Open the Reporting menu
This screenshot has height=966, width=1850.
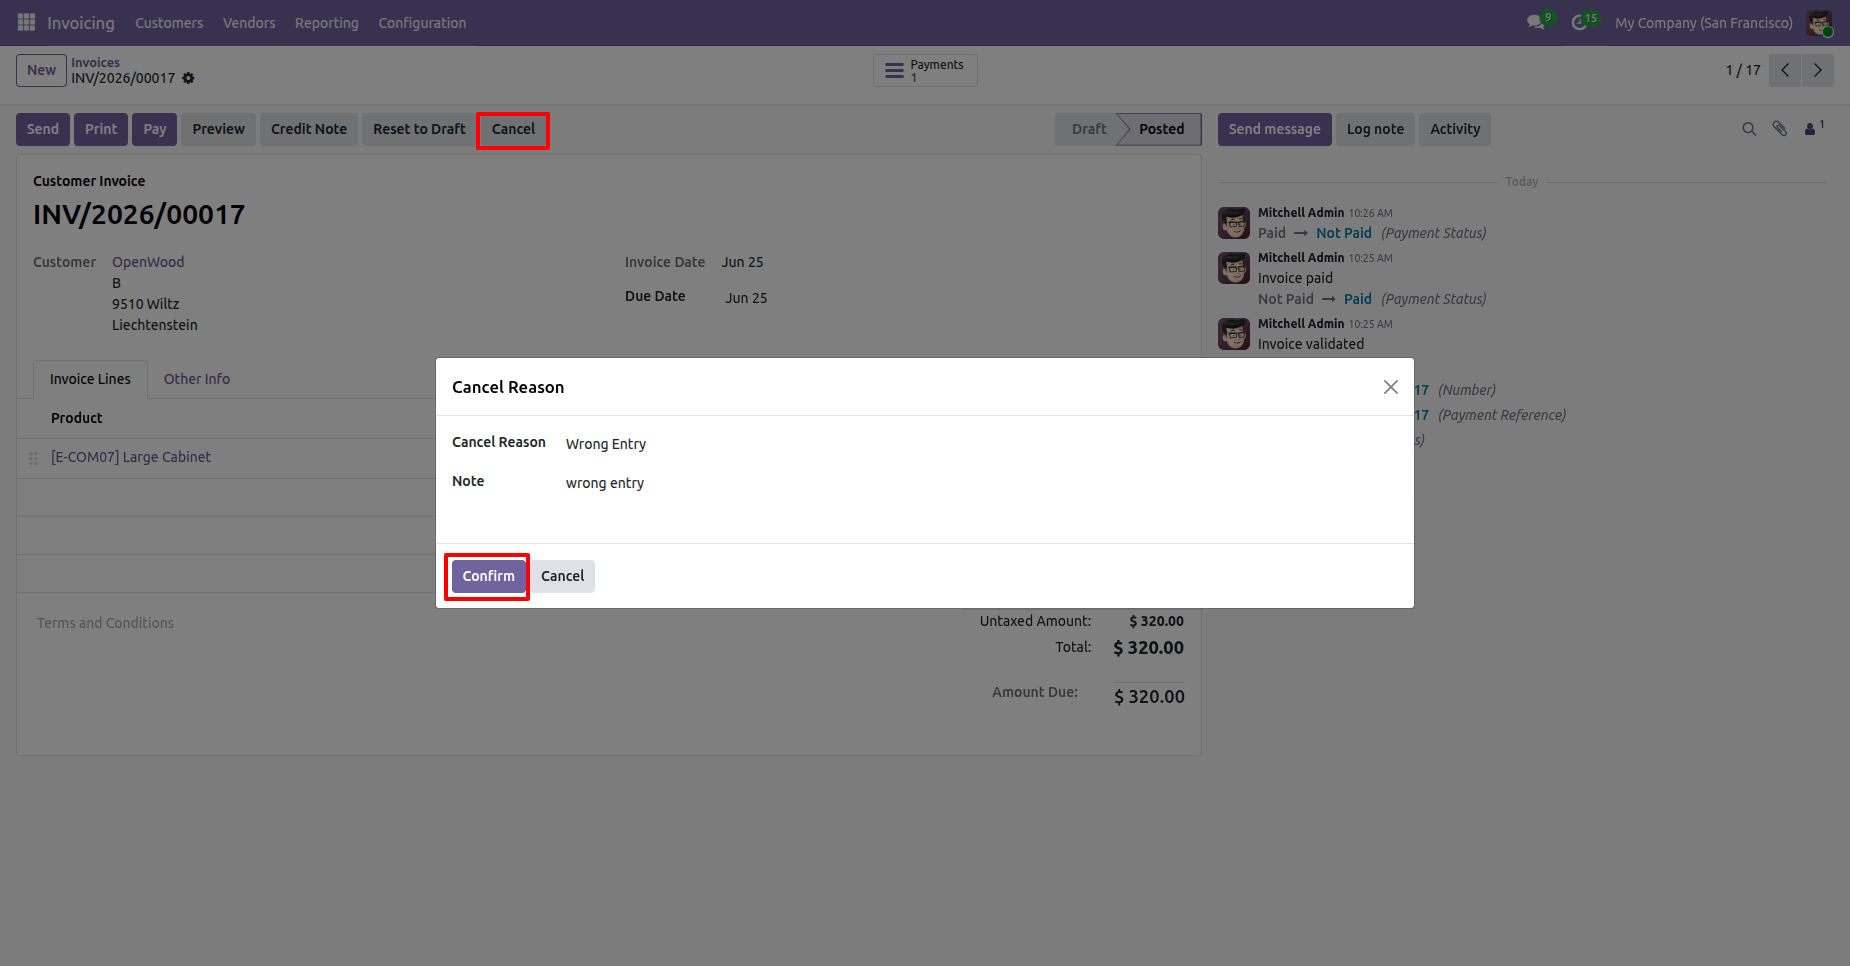[x=326, y=23]
